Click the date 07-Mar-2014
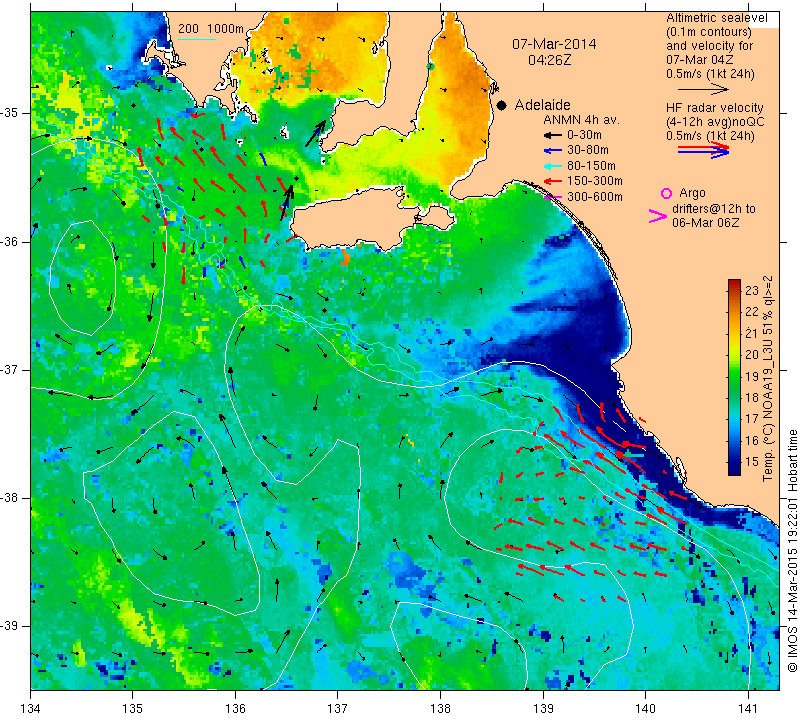This screenshot has width=800, height=720. pos(554,44)
